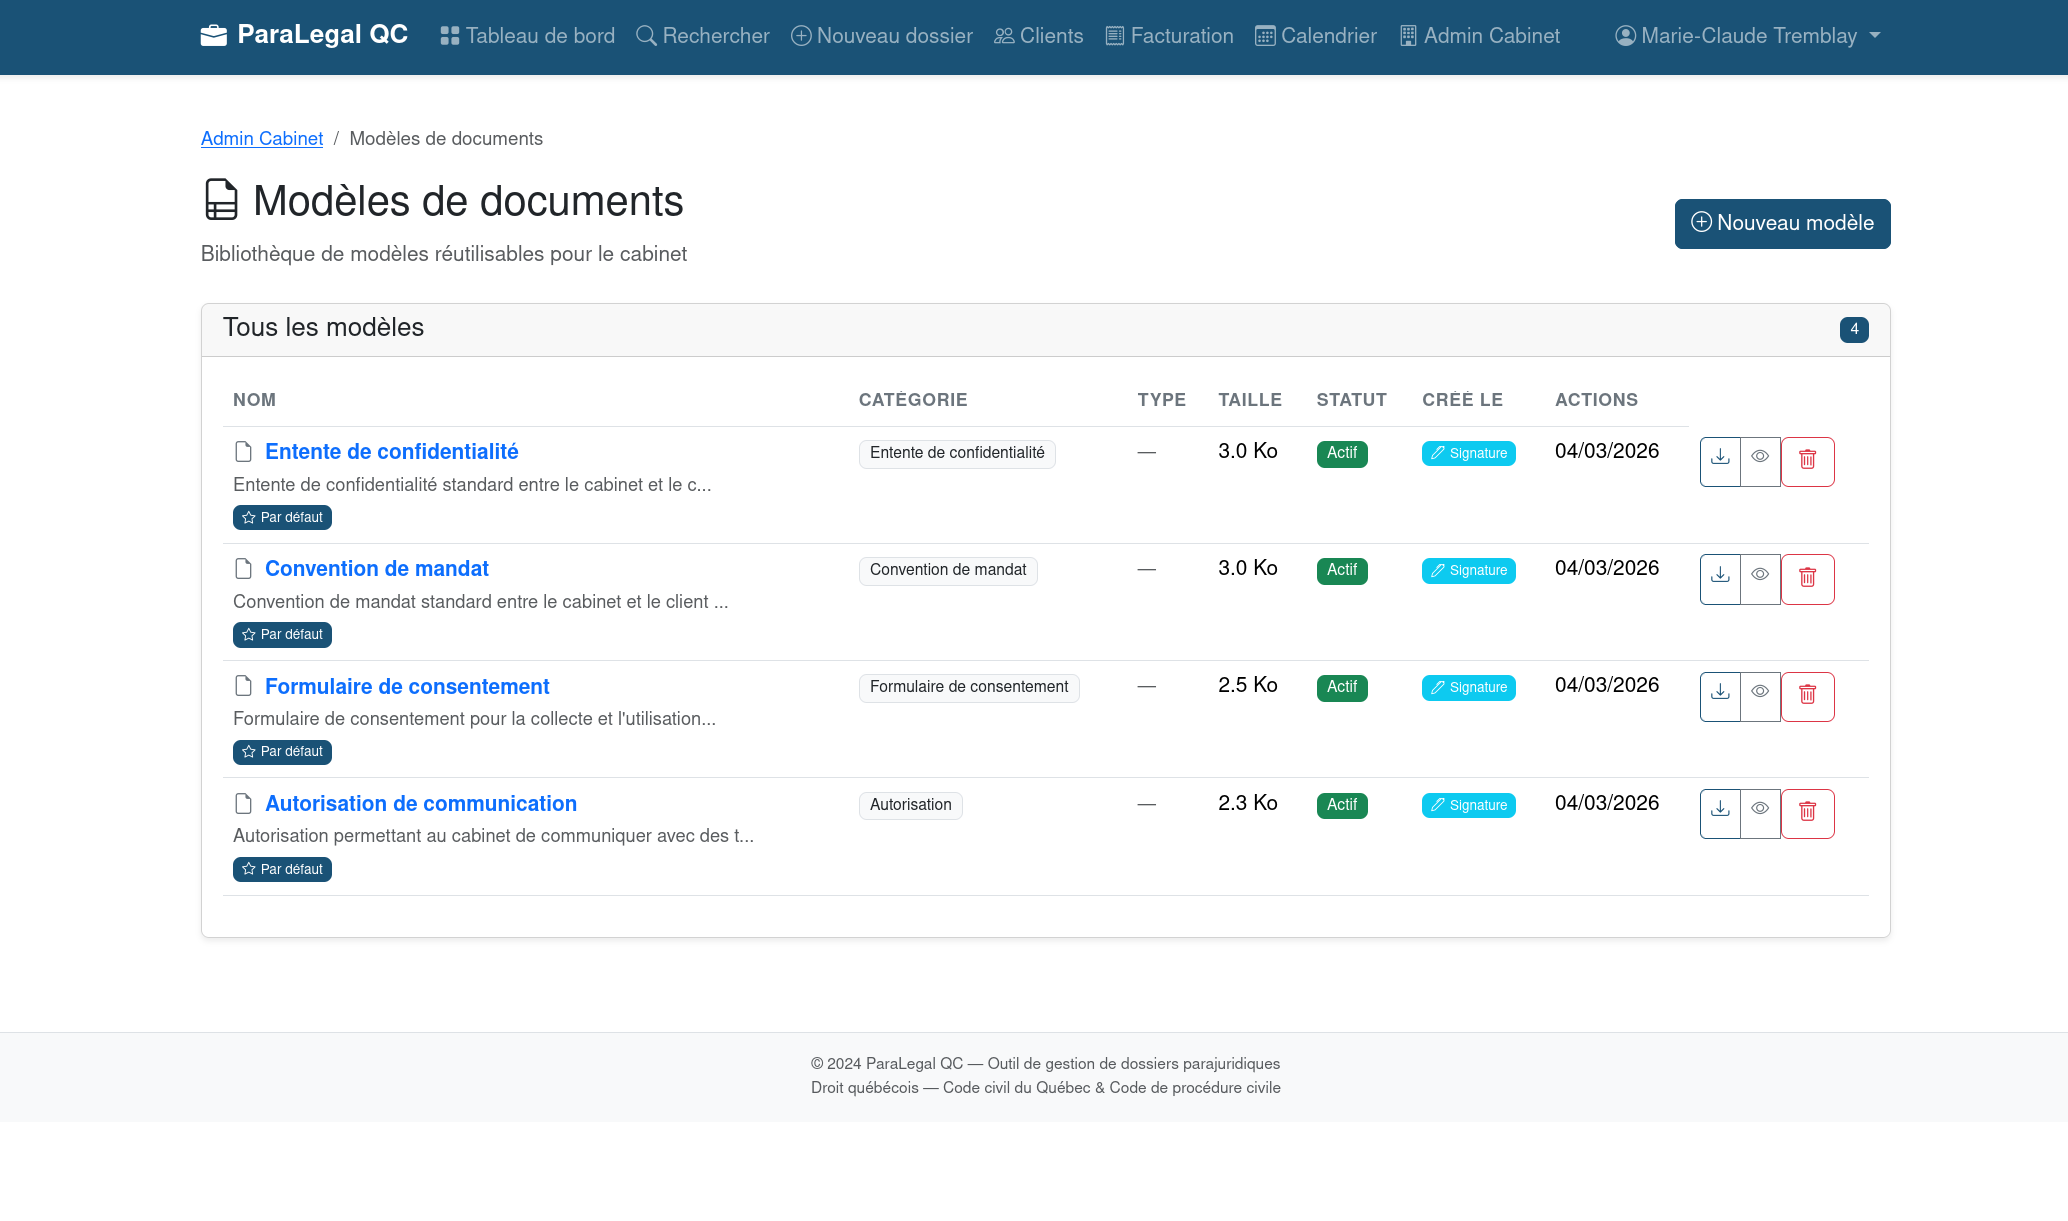Open the Formulaire de consentement template link
The image size is (2068, 1221).
(x=407, y=686)
